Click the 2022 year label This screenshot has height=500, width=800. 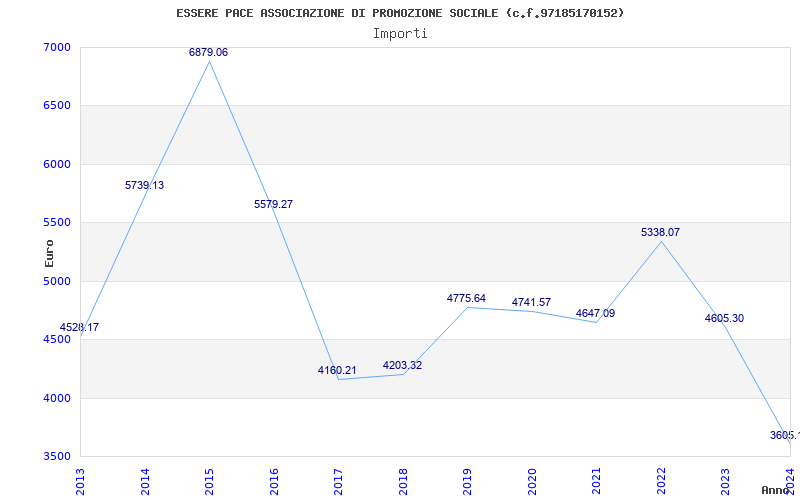coord(661,481)
